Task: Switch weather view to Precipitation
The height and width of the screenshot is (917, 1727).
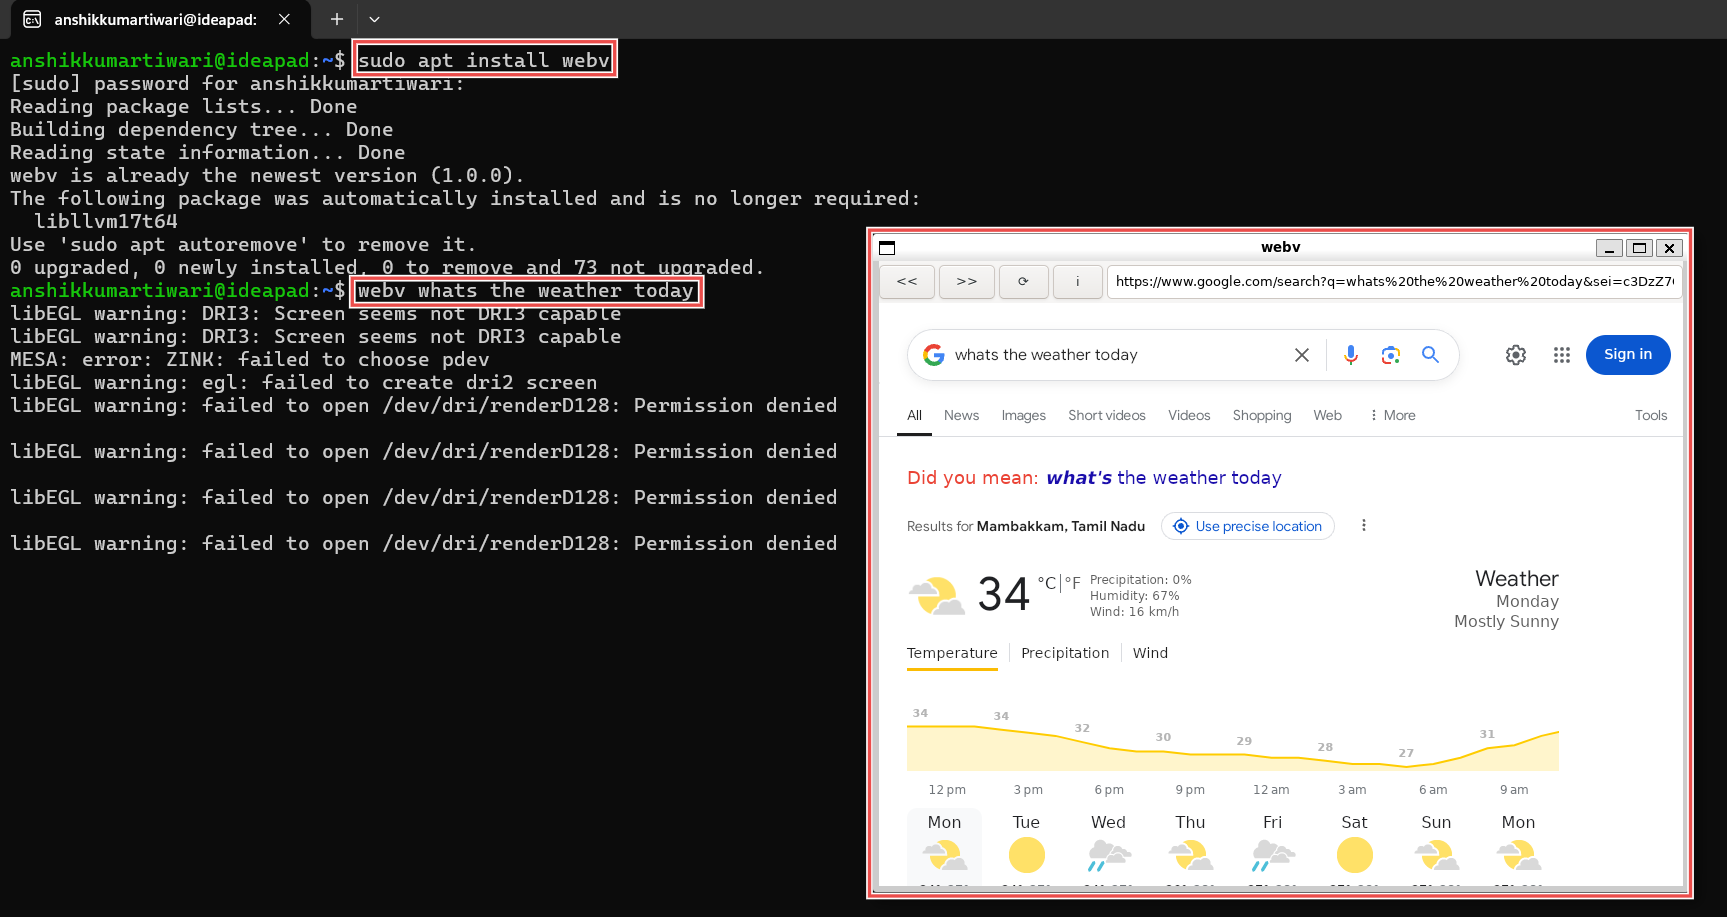Action: click(x=1064, y=652)
